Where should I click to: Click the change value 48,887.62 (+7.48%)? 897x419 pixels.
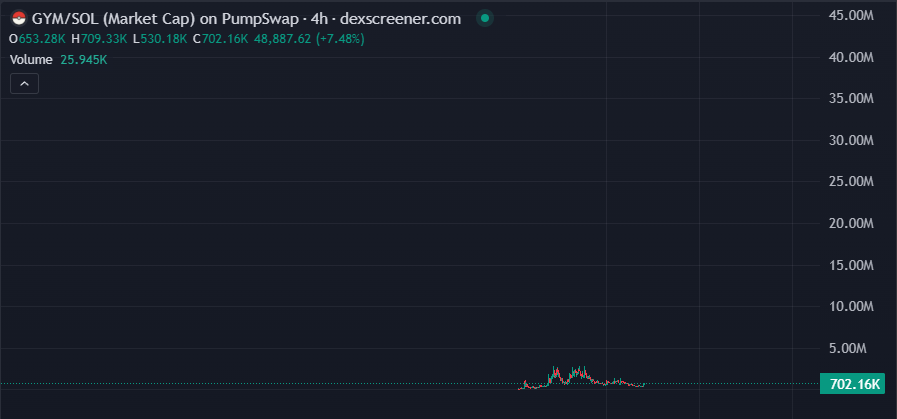coord(309,39)
